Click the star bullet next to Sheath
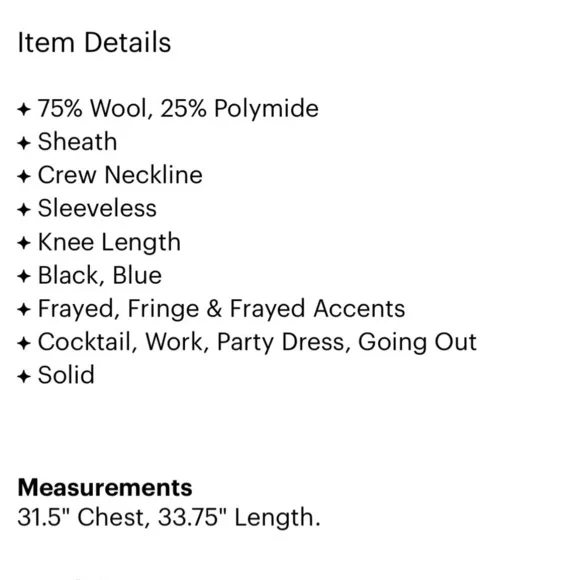580x580 pixels. (24, 143)
